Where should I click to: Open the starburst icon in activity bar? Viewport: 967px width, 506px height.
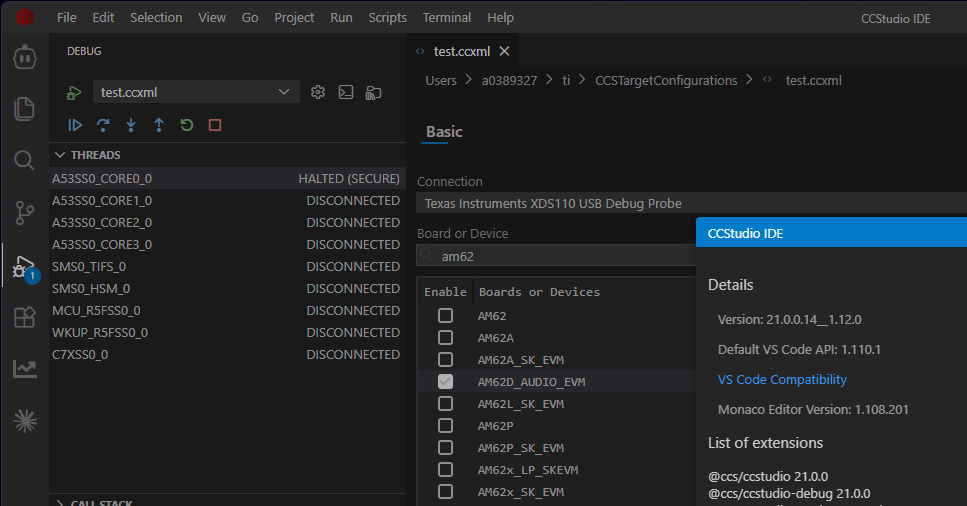tap(25, 421)
